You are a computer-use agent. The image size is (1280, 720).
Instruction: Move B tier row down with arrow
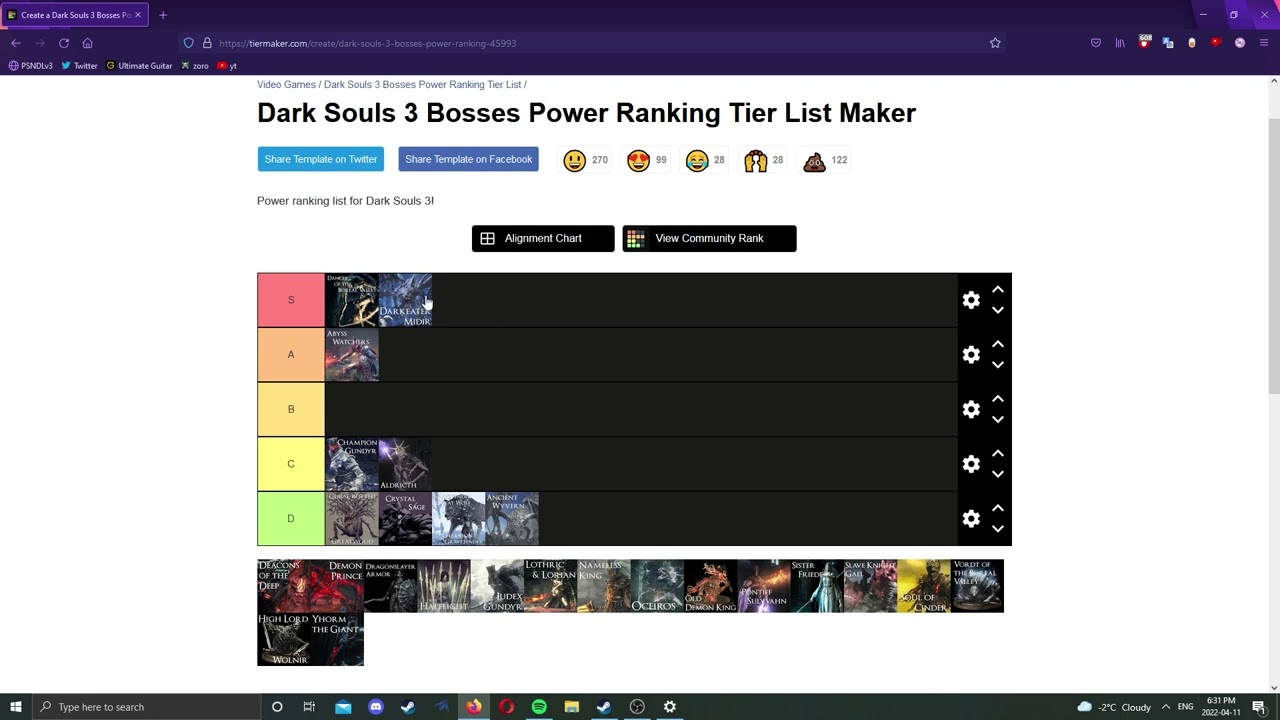(x=997, y=420)
